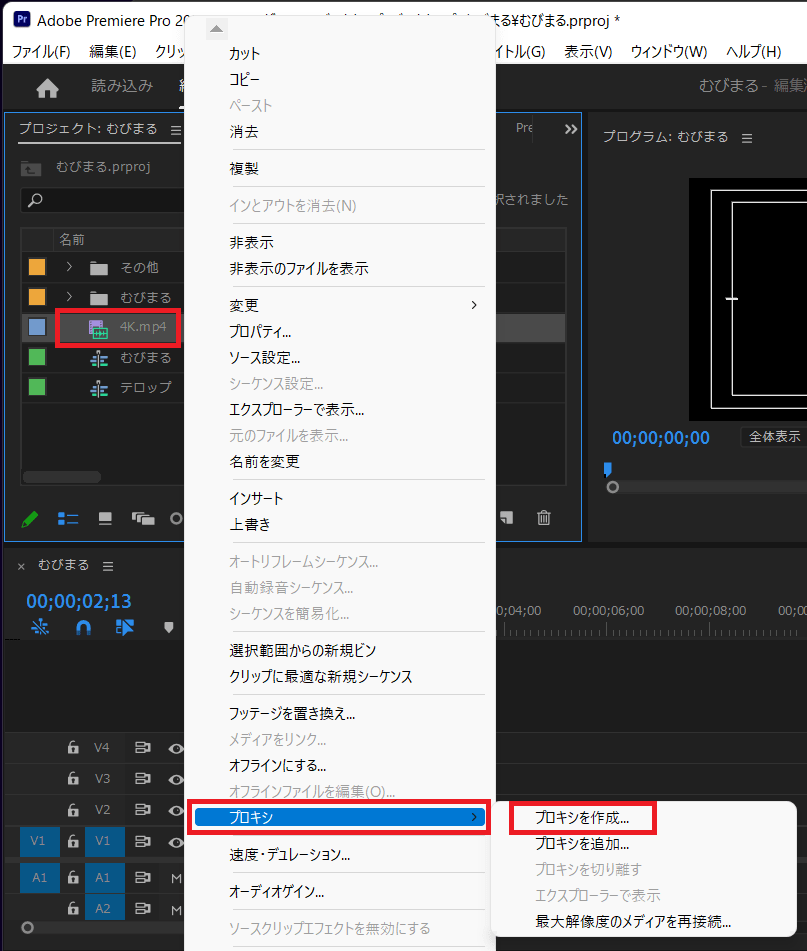The height and width of the screenshot is (951, 807).
Task: Expand the その他 folder in project panel
Action: click(69, 267)
